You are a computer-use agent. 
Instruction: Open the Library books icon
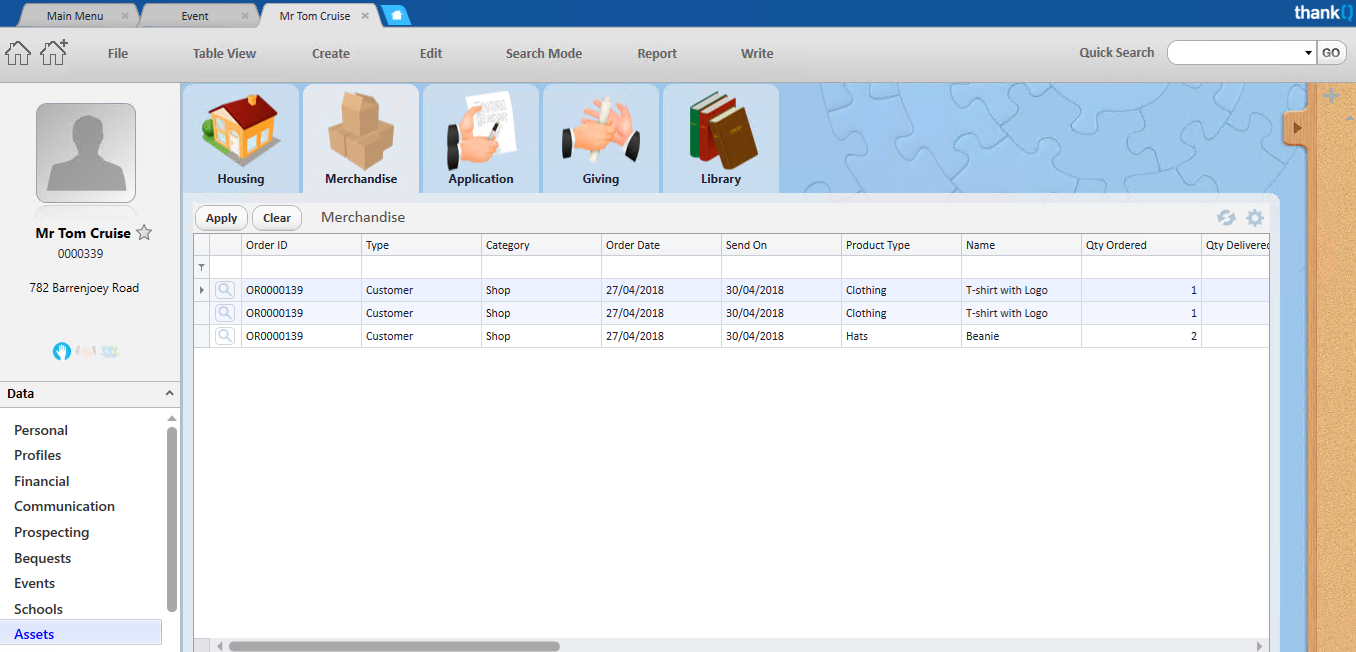[721, 131]
